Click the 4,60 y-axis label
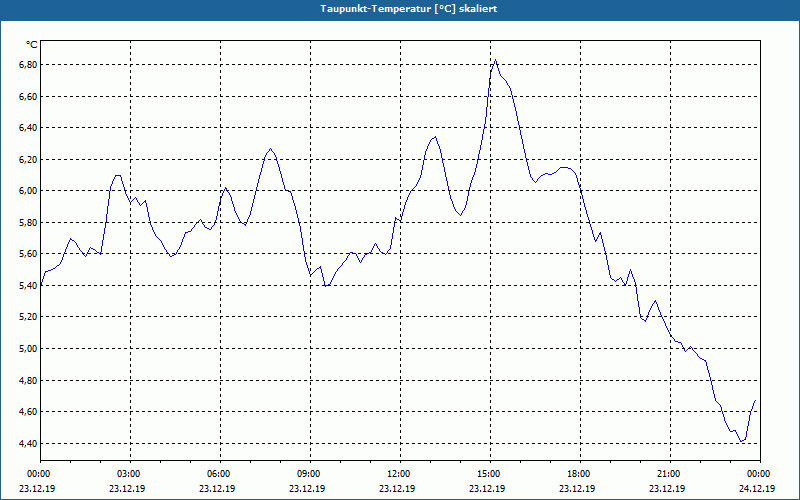Viewport: 800px width, 500px height. tap(28, 412)
